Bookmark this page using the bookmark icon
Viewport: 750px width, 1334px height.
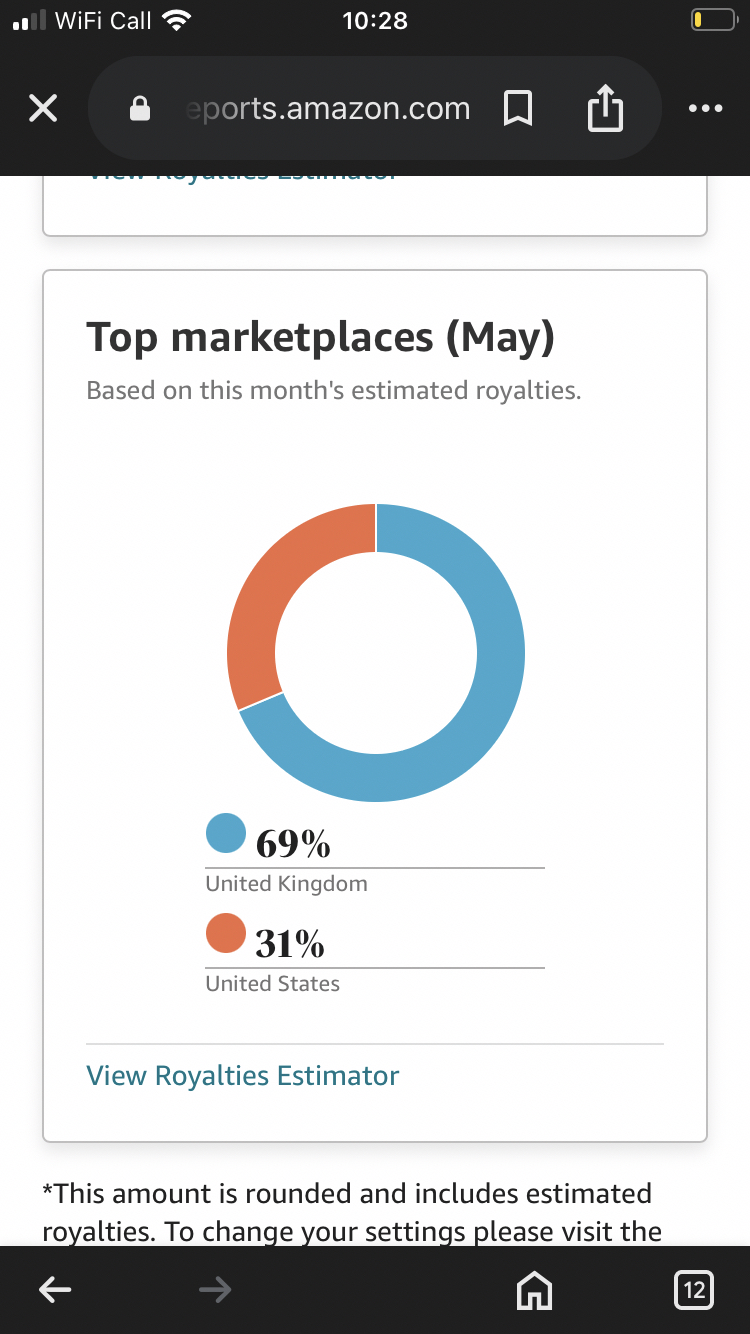point(518,108)
